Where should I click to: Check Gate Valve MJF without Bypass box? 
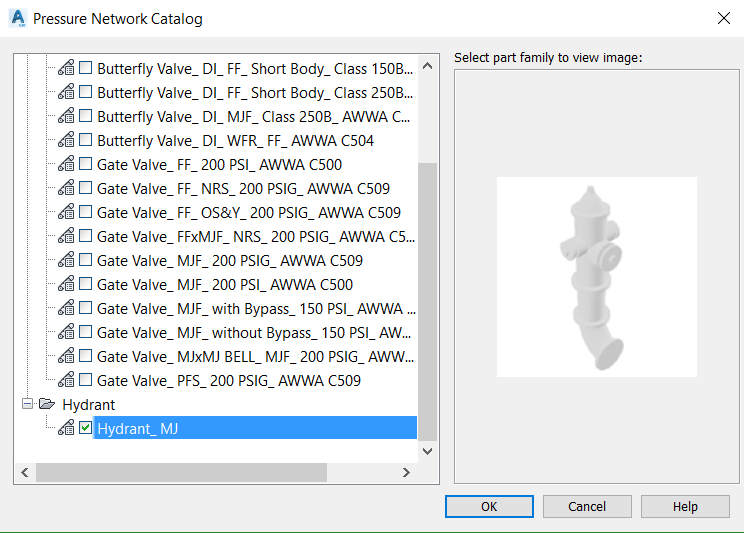click(85, 332)
